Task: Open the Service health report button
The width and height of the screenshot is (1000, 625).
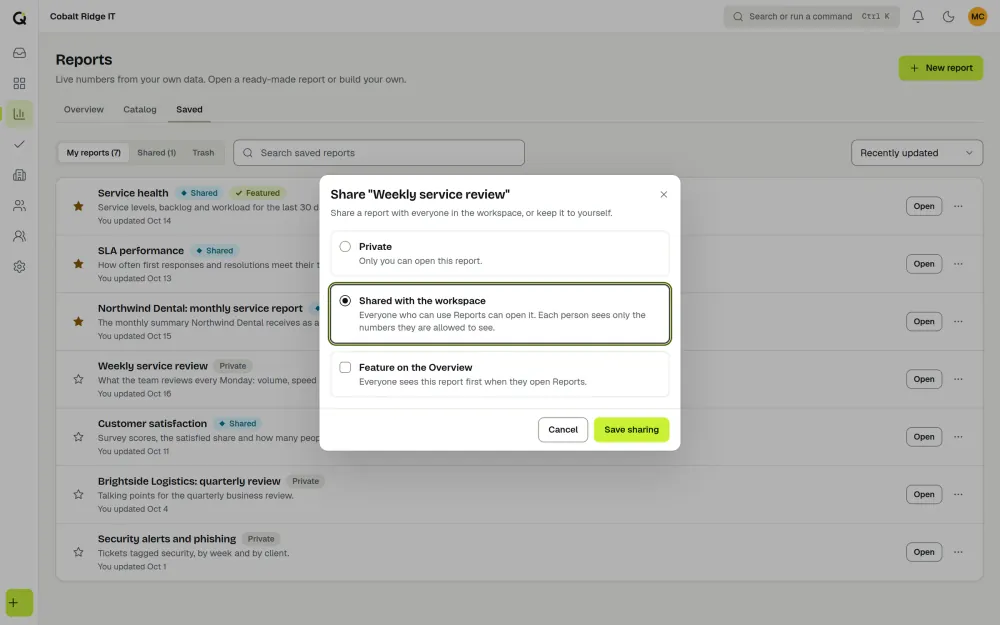Action: tap(923, 206)
